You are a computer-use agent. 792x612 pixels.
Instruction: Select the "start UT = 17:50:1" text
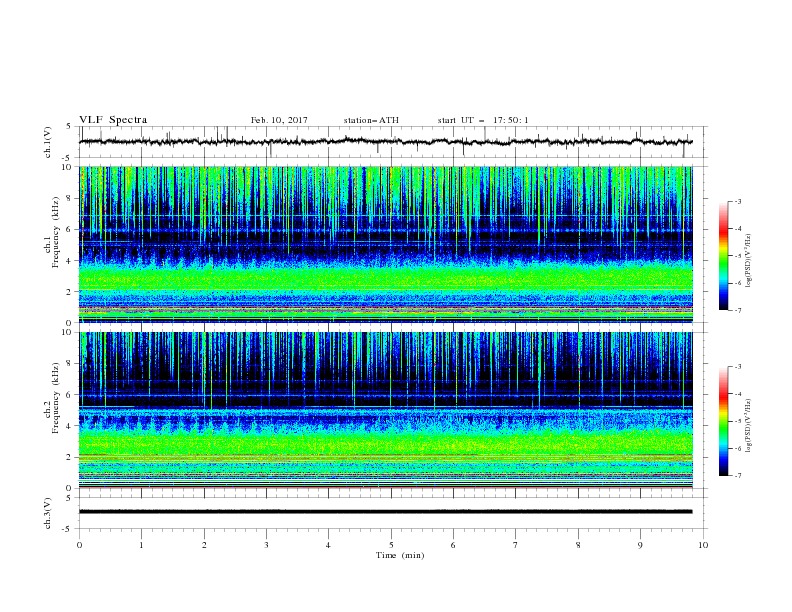pos(483,120)
